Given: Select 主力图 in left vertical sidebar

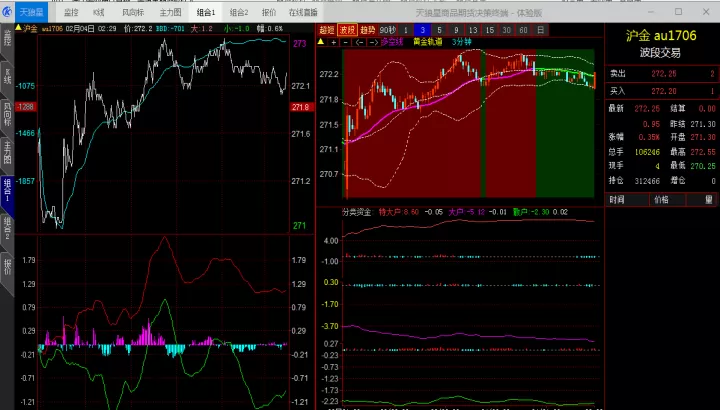Looking at the screenshot, I should coord(7,153).
